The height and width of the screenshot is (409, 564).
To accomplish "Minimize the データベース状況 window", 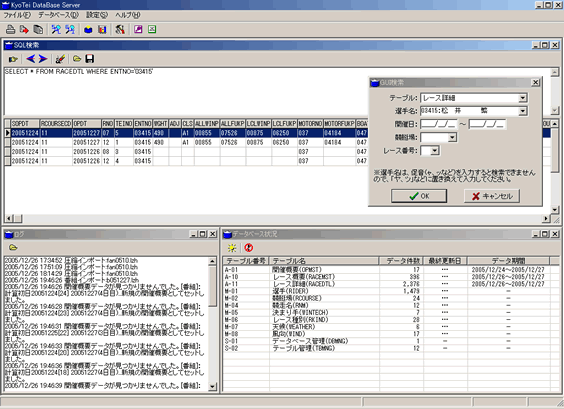I will click(x=536, y=234).
